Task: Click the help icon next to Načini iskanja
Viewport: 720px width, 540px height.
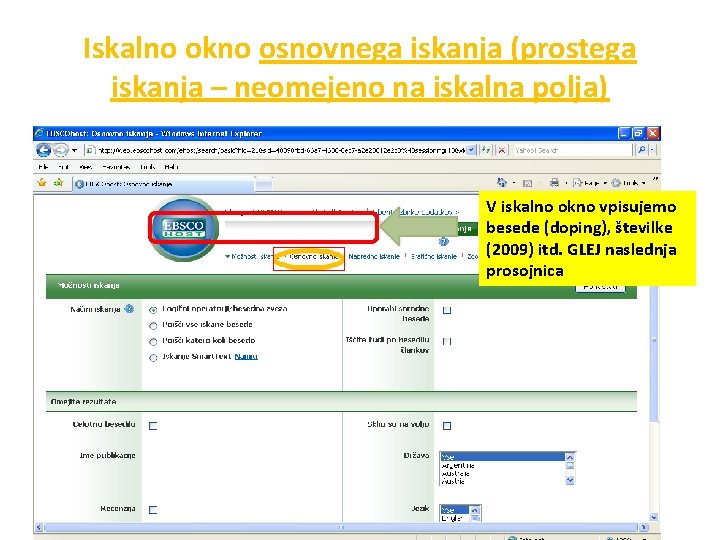Action: pos(129,309)
